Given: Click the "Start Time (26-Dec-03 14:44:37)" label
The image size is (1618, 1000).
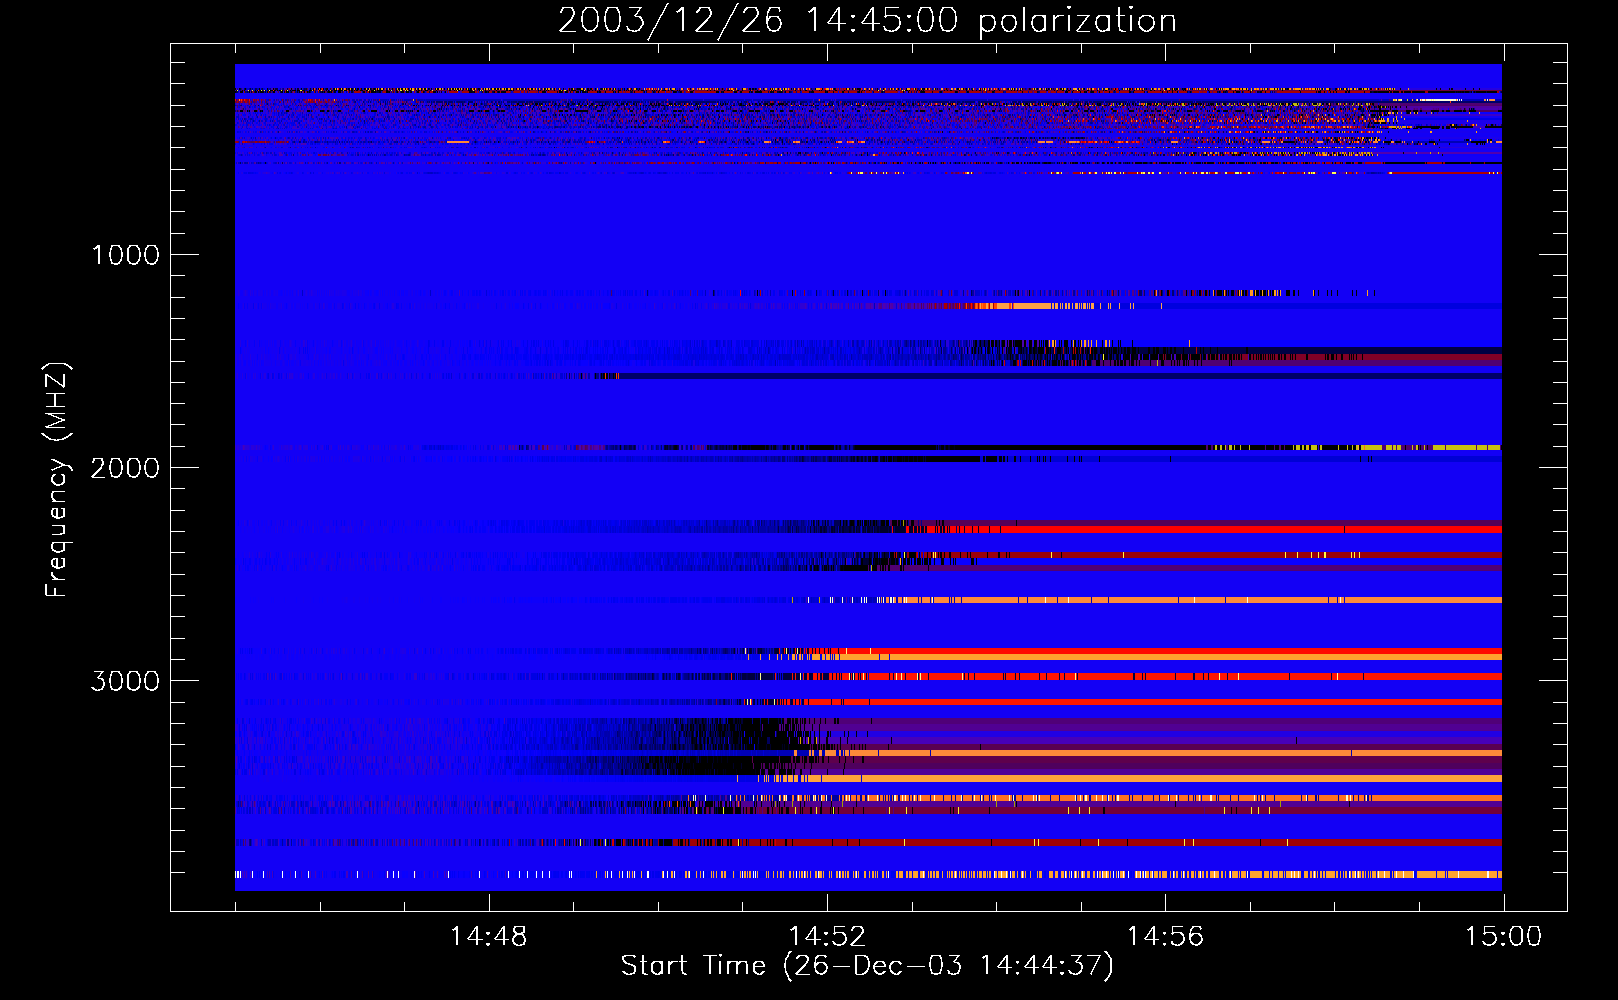Looking at the screenshot, I should (x=867, y=966).
